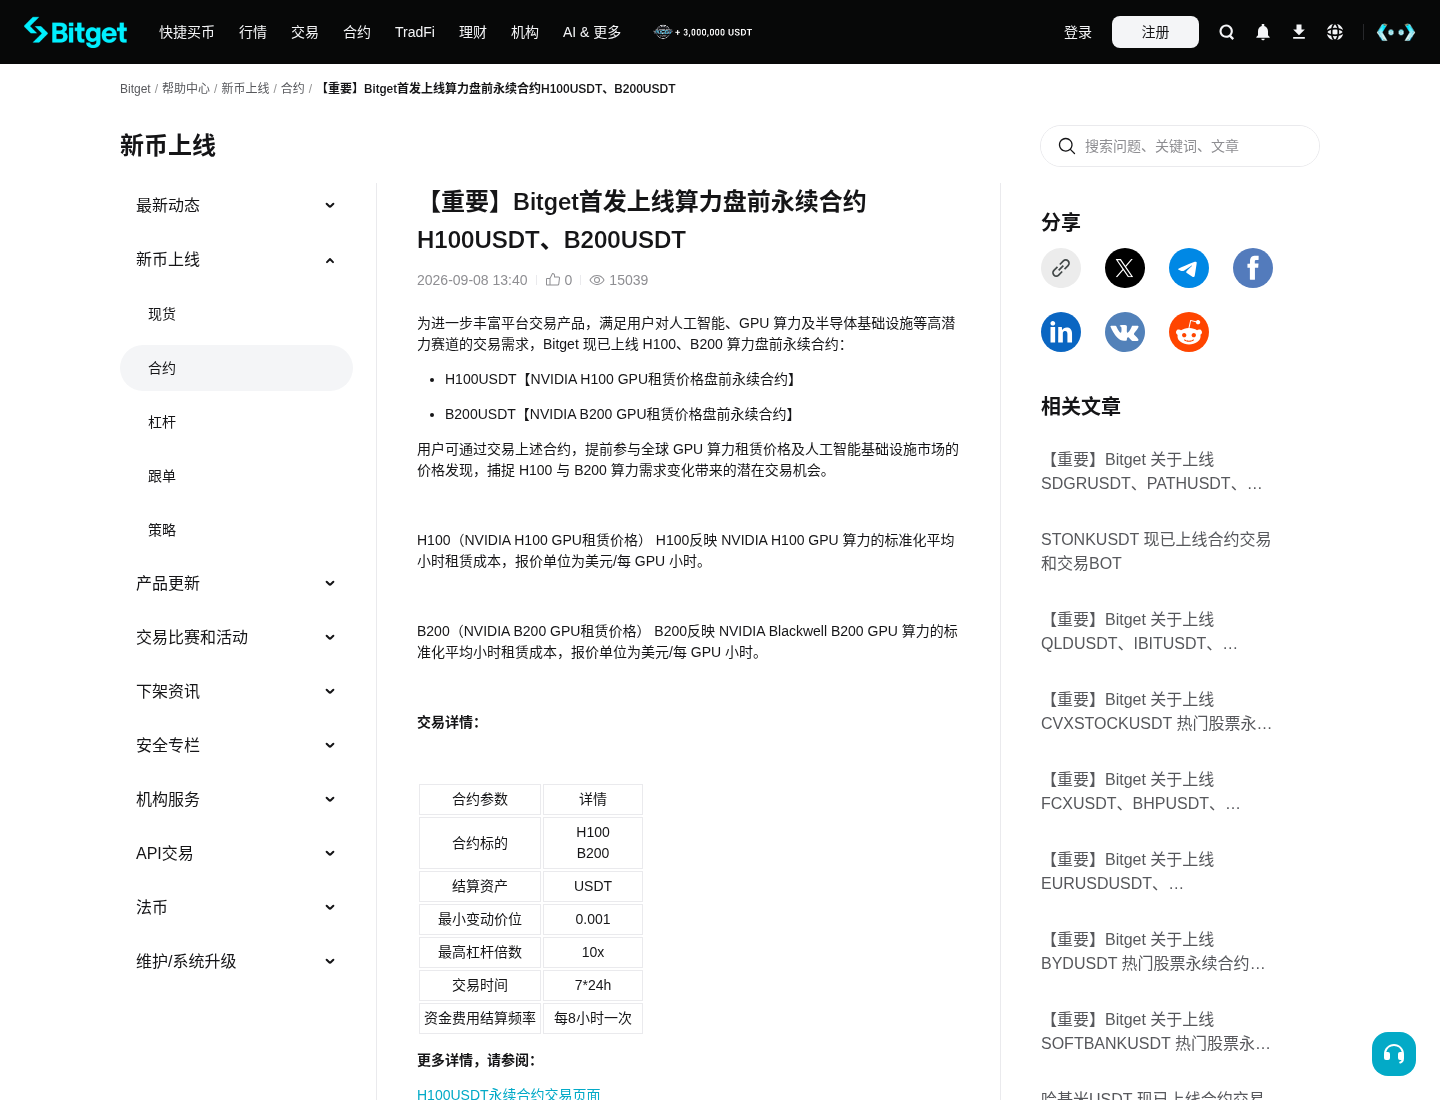
Task: Share article on VK
Action: [1125, 332]
